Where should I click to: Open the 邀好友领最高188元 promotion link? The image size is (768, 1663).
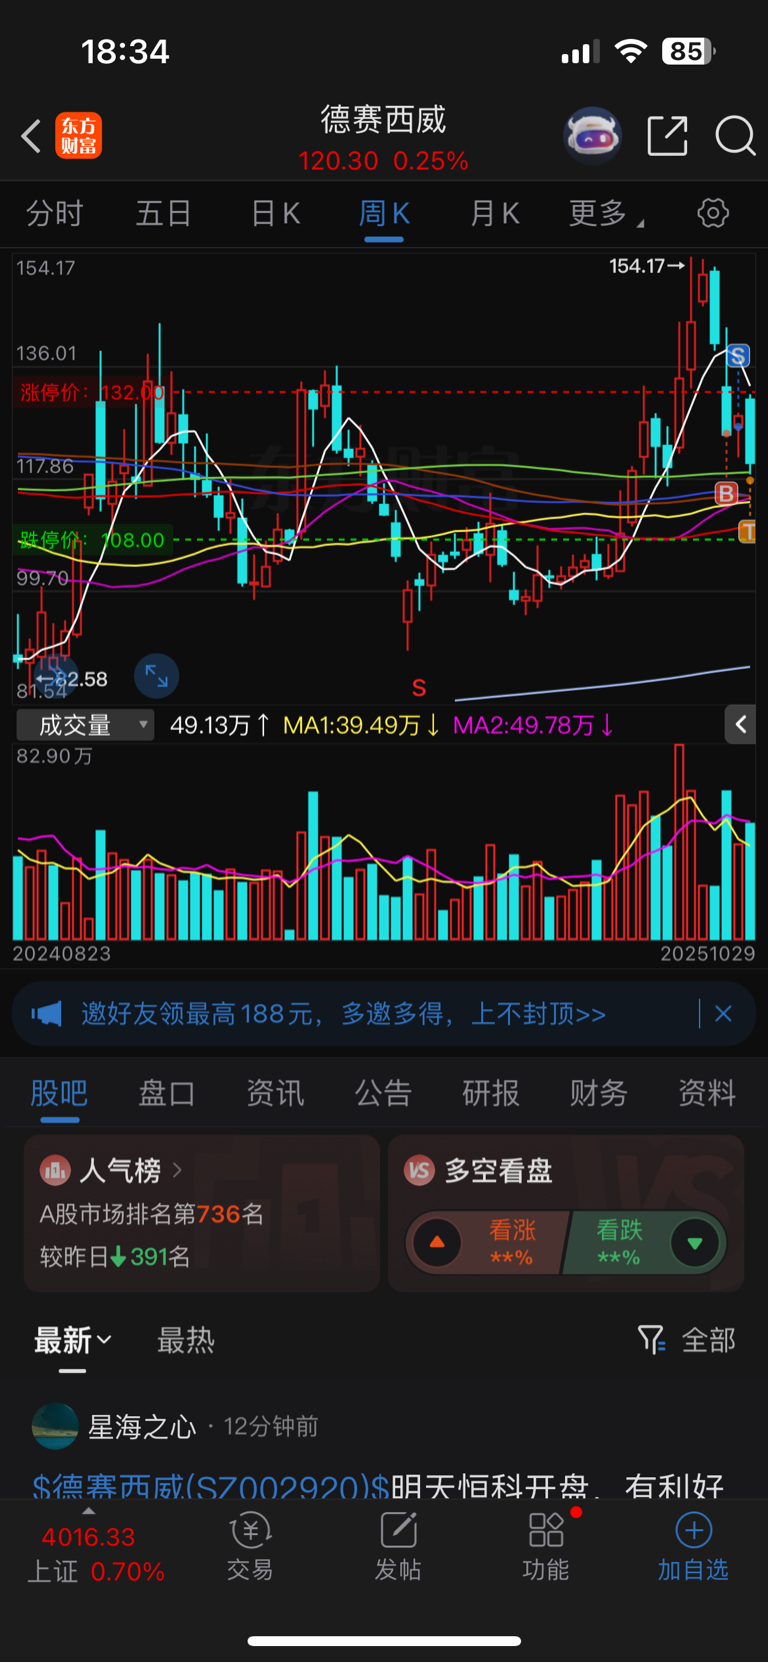(344, 1014)
